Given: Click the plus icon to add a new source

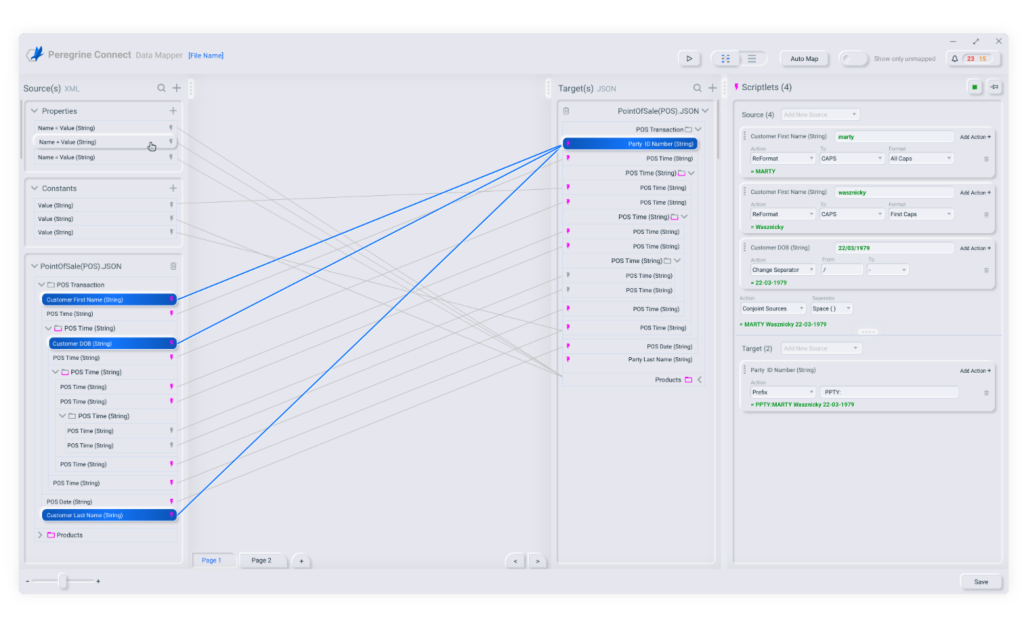Looking at the screenshot, I should (x=176, y=88).
